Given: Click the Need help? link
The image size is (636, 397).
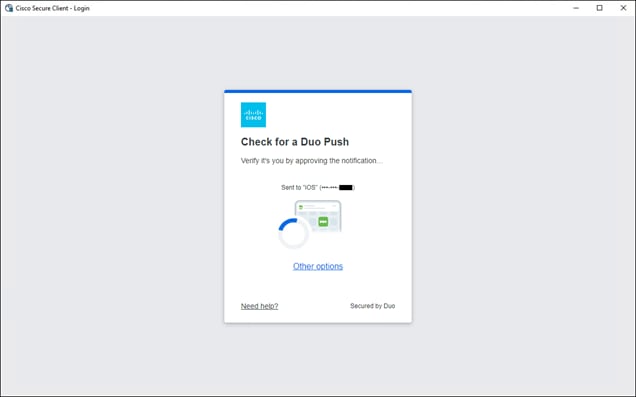Looking at the screenshot, I should [260, 306].
